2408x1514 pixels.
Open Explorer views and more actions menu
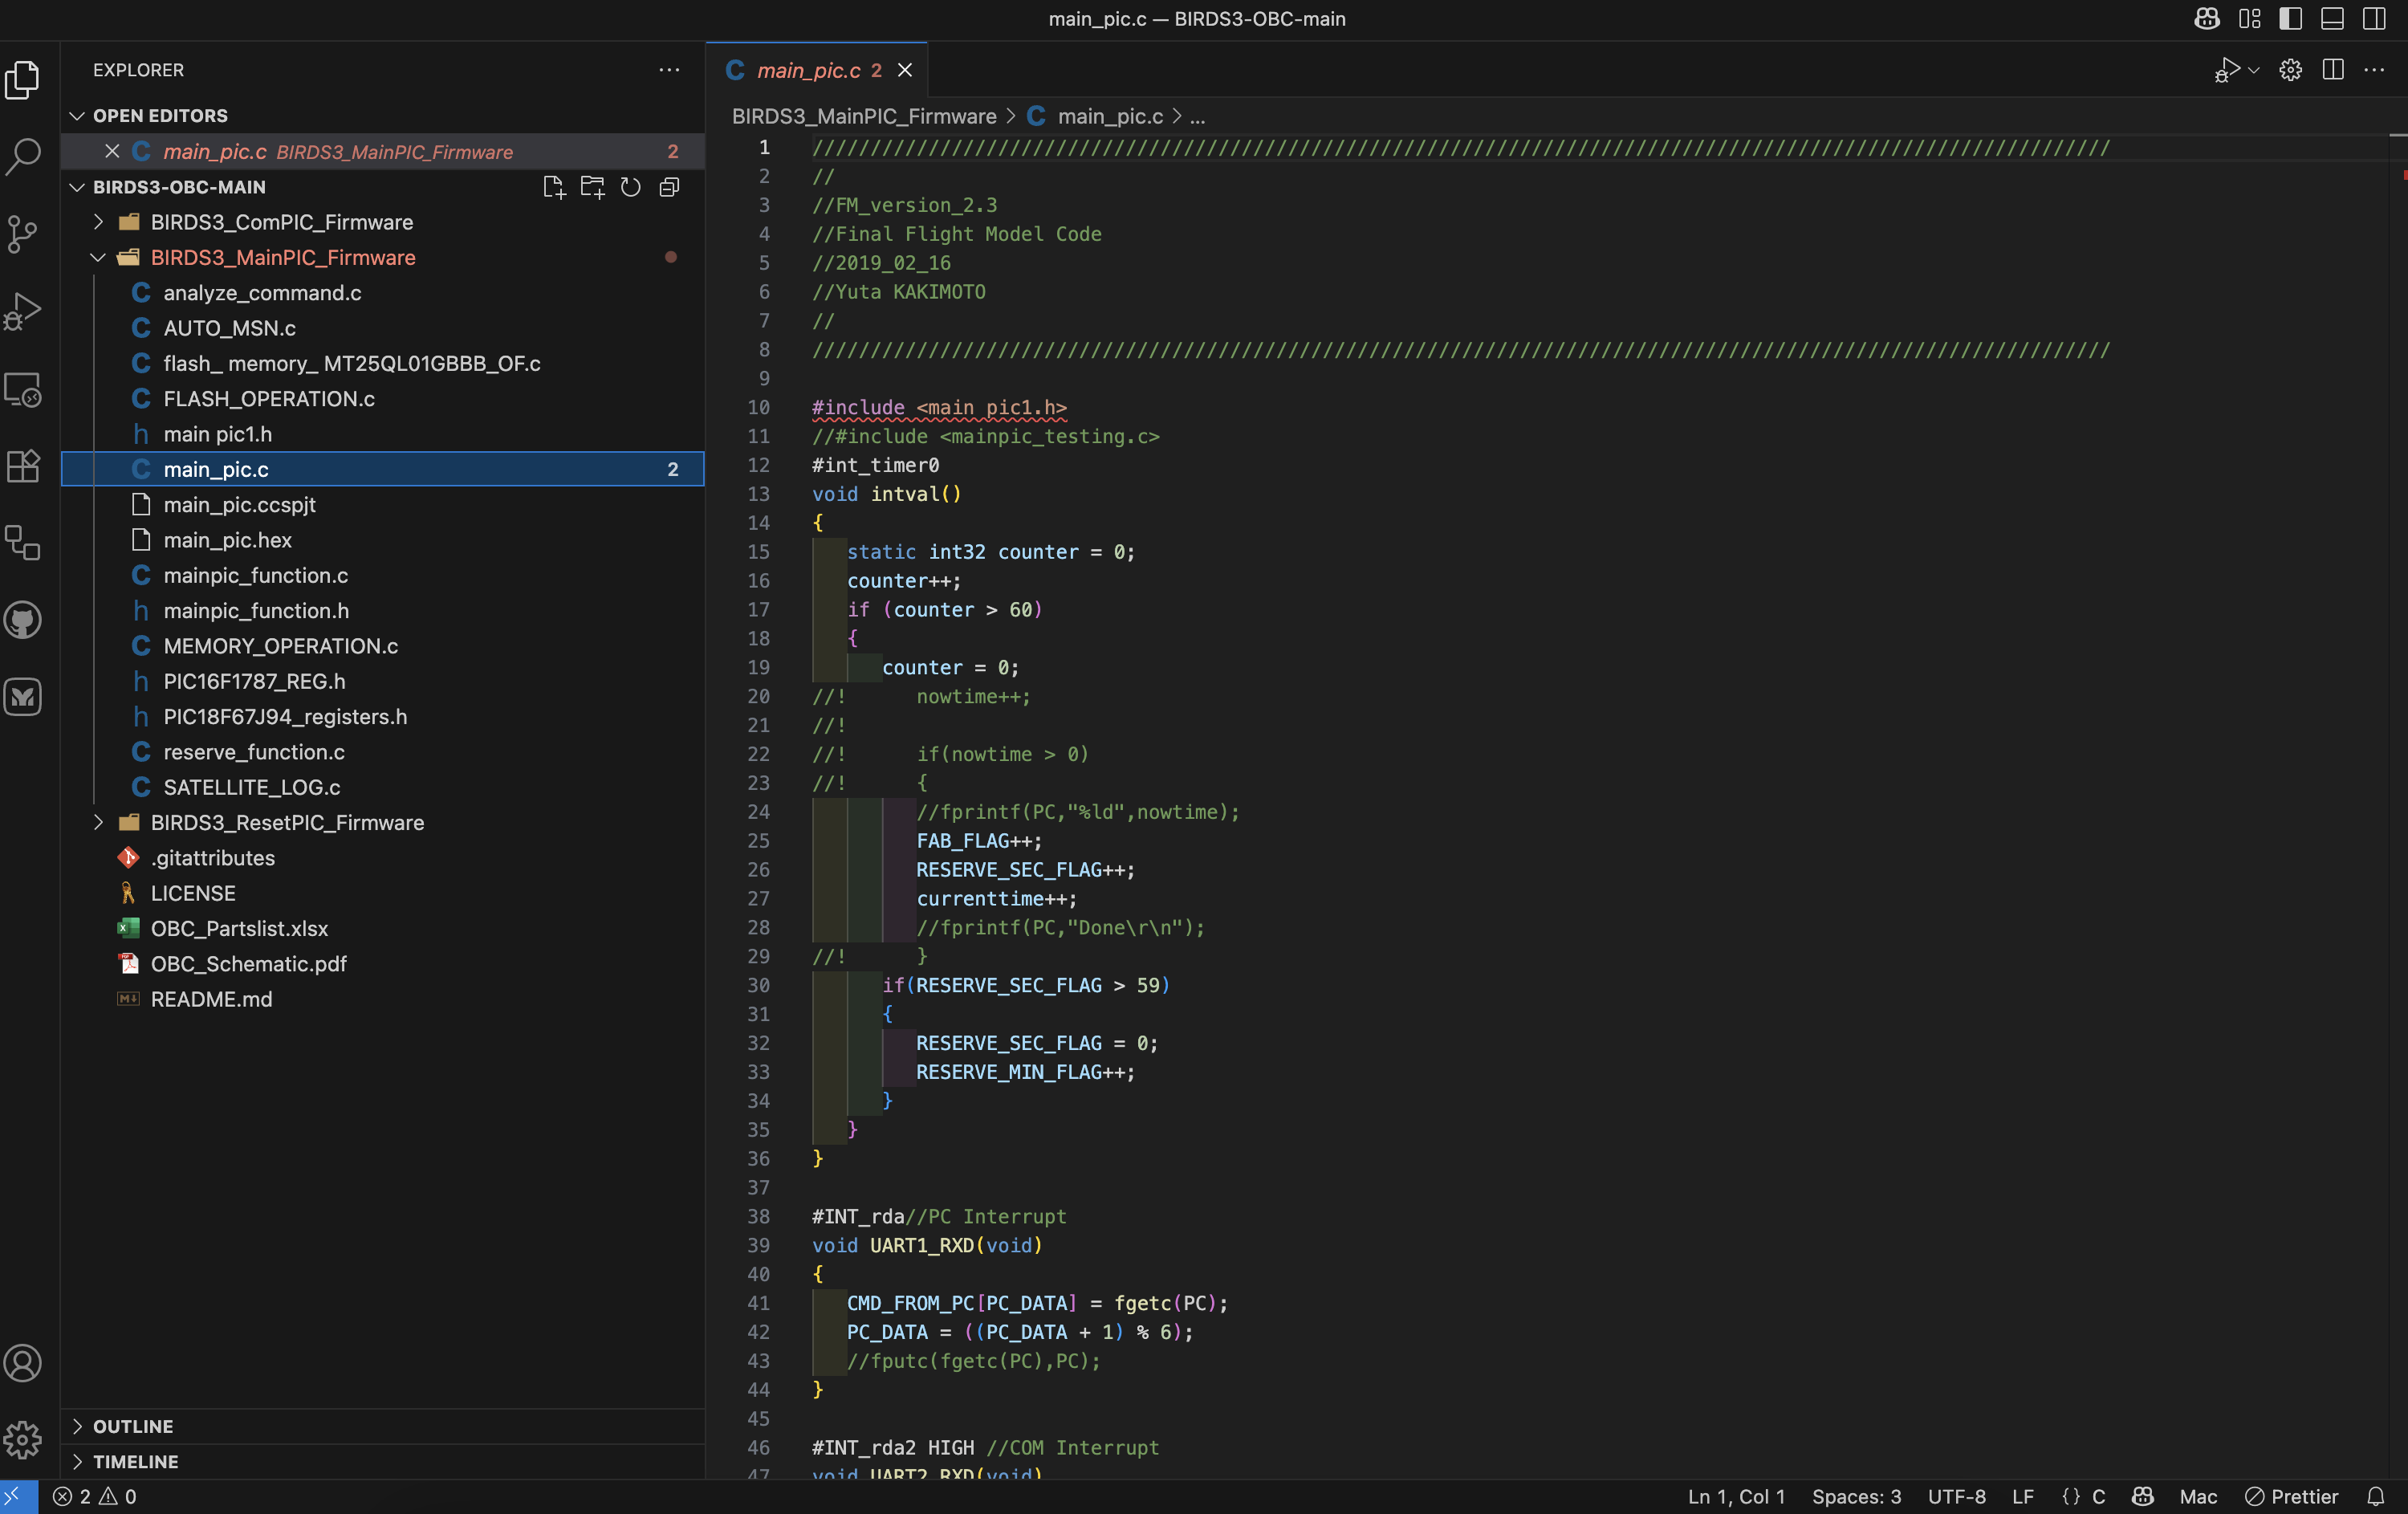(x=669, y=70)
